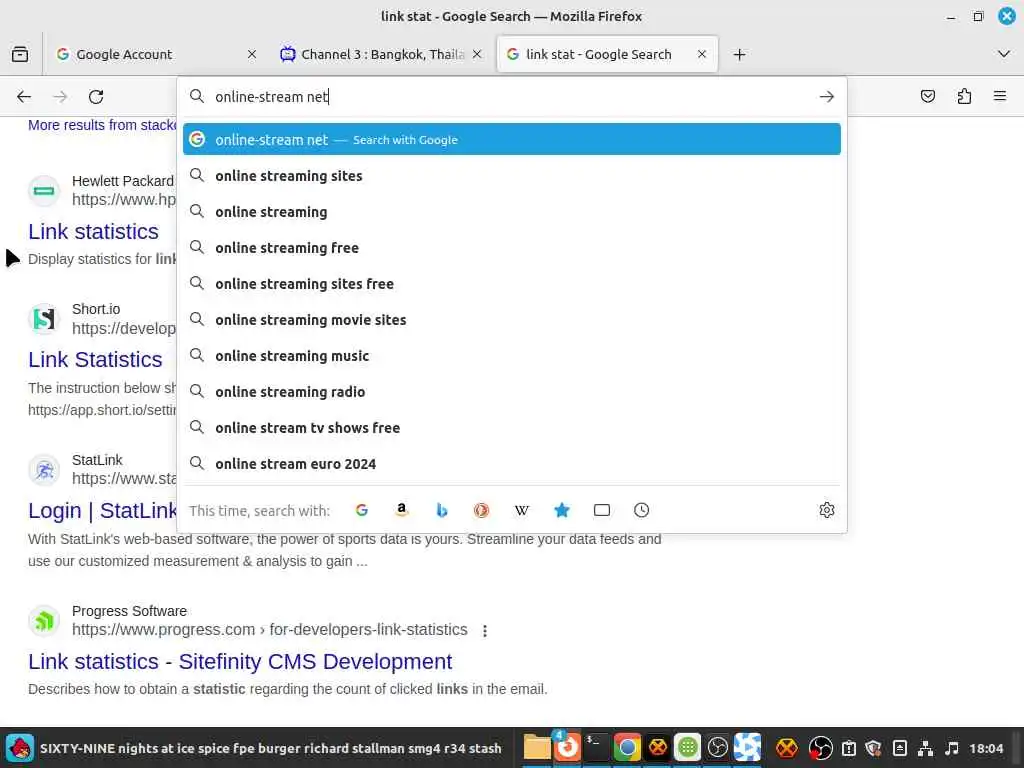Choose the 'online streaming' suggestion

pos(512,212)
